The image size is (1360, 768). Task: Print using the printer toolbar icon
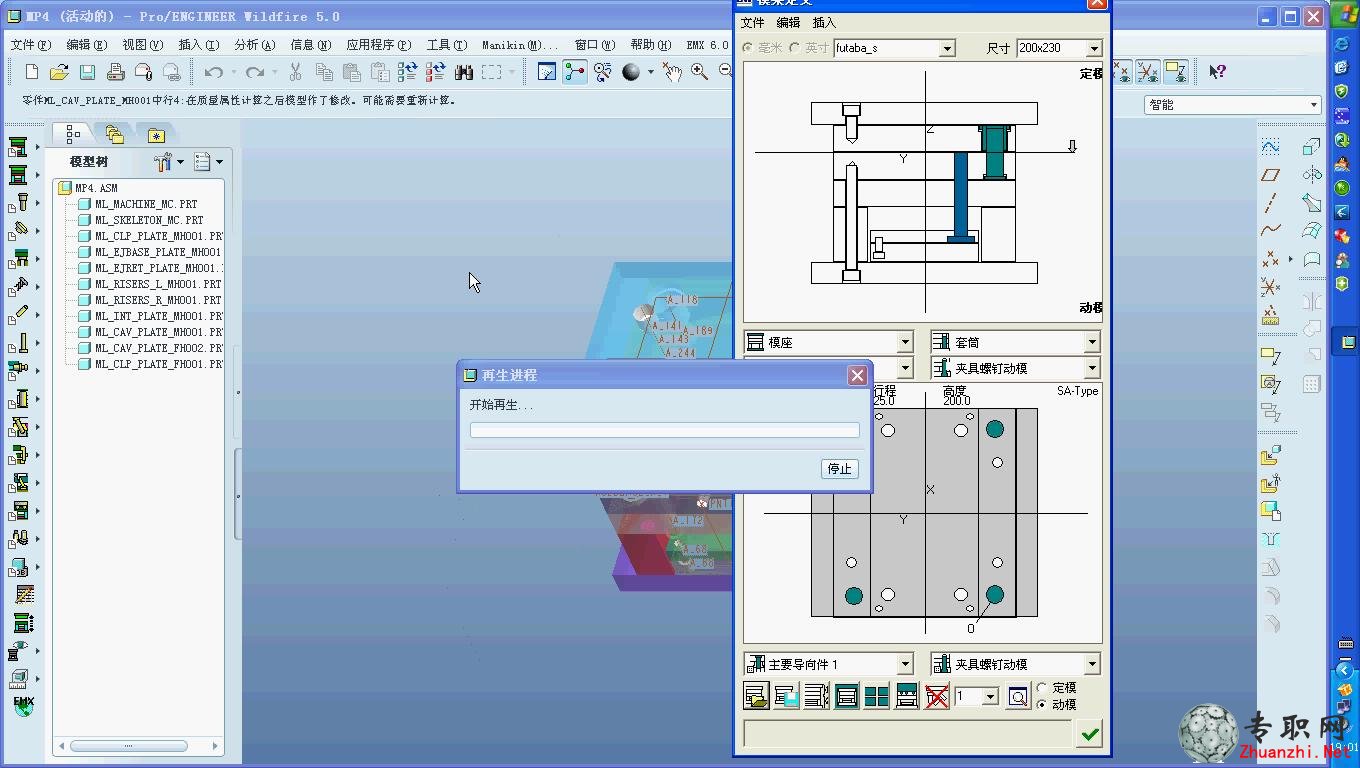115,72
